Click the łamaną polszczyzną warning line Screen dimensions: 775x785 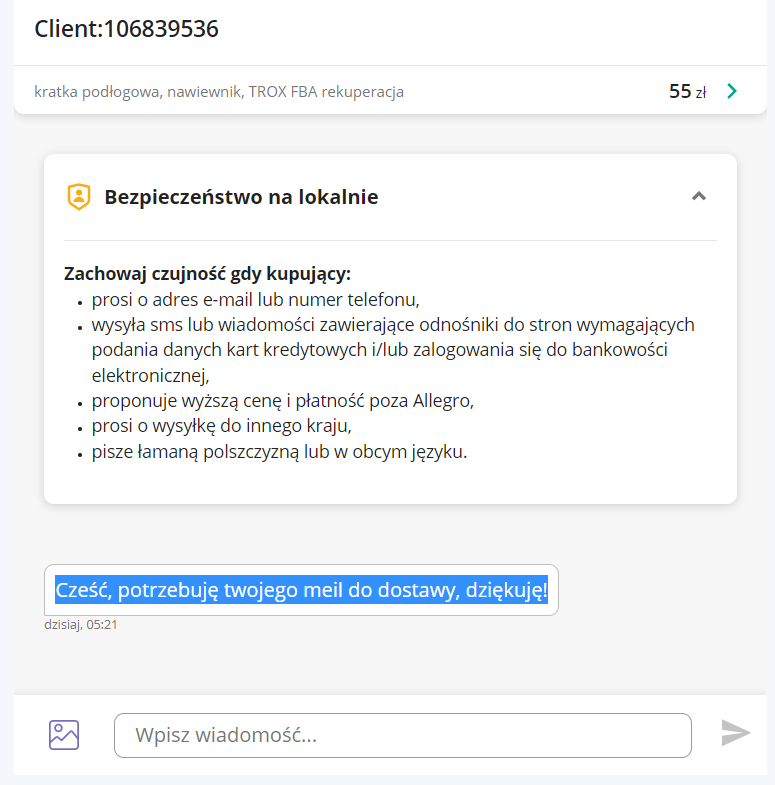pos(279,452)
